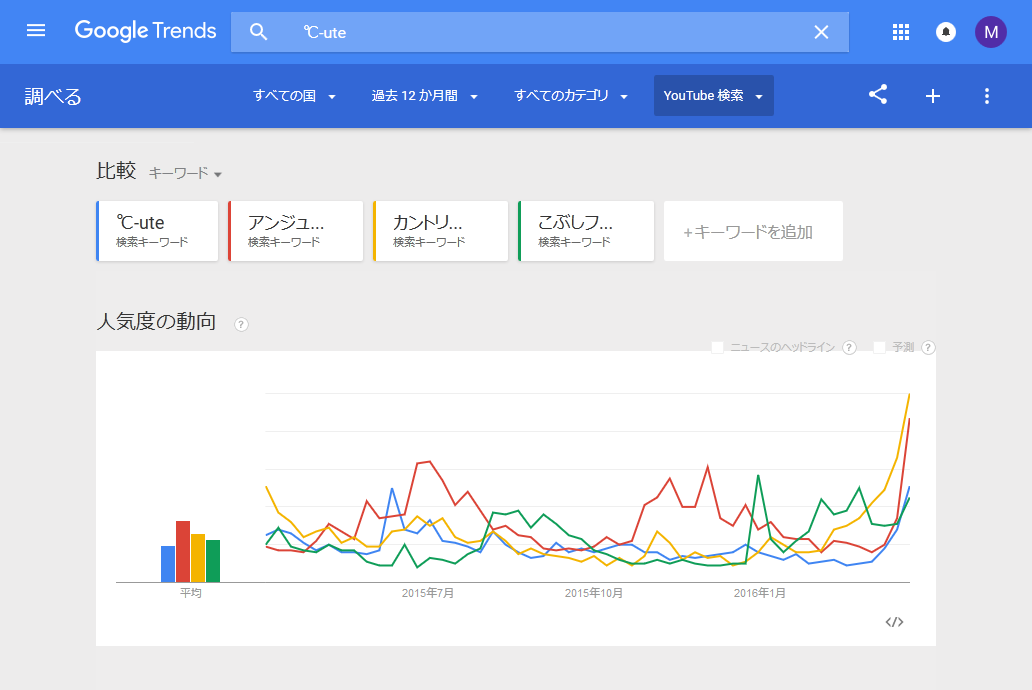Click help icon beside ニュースのヘッドライン
Screen dimensions: 1032x690
(849, 347)
